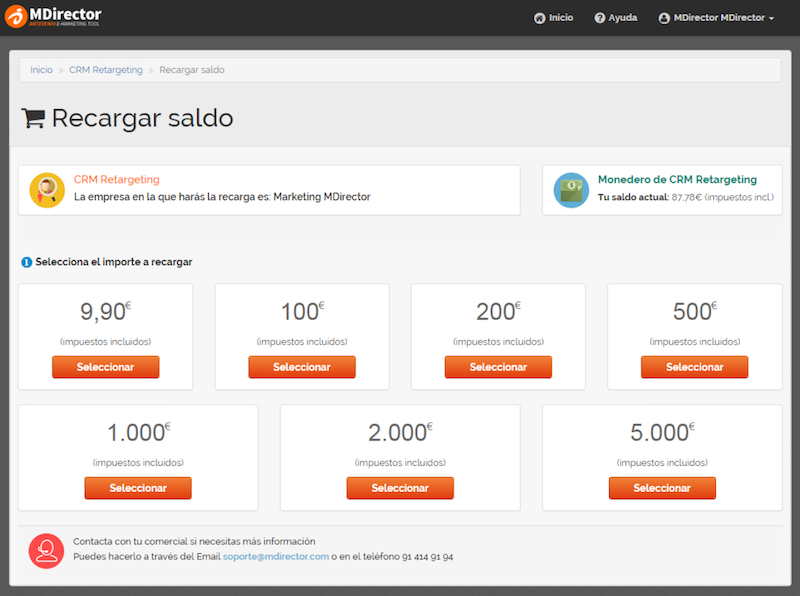Click the 9,90€ price text
This screenshot has height=596, width=800.
click(x=106, y=311)
